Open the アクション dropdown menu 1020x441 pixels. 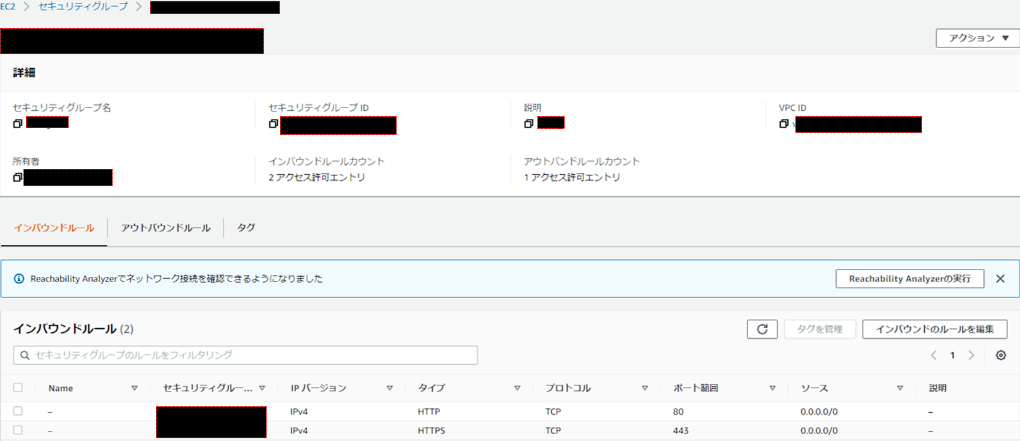tap(977, 38)
